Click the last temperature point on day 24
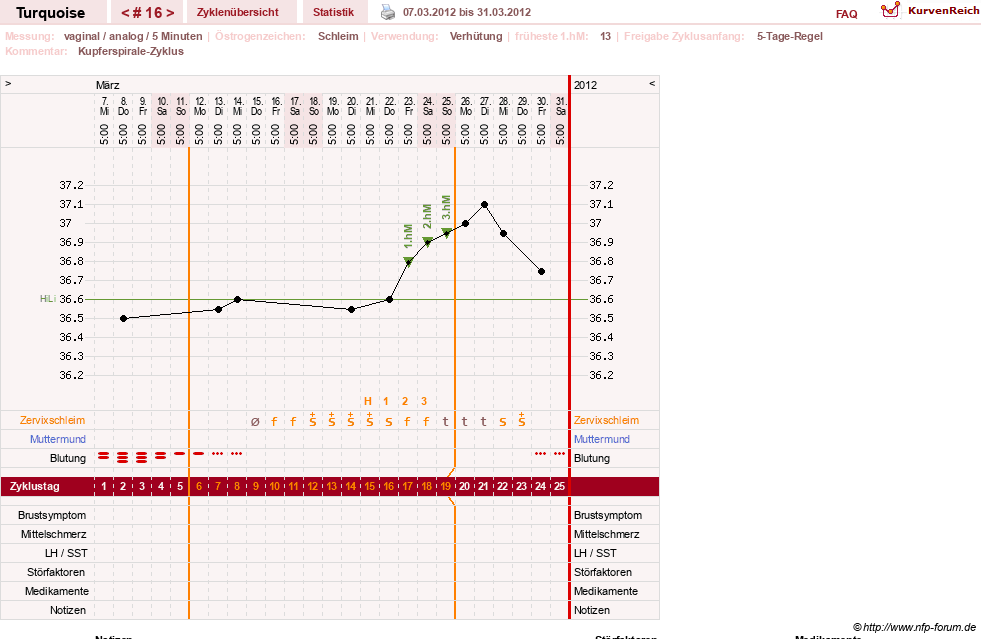 [541, 272]
